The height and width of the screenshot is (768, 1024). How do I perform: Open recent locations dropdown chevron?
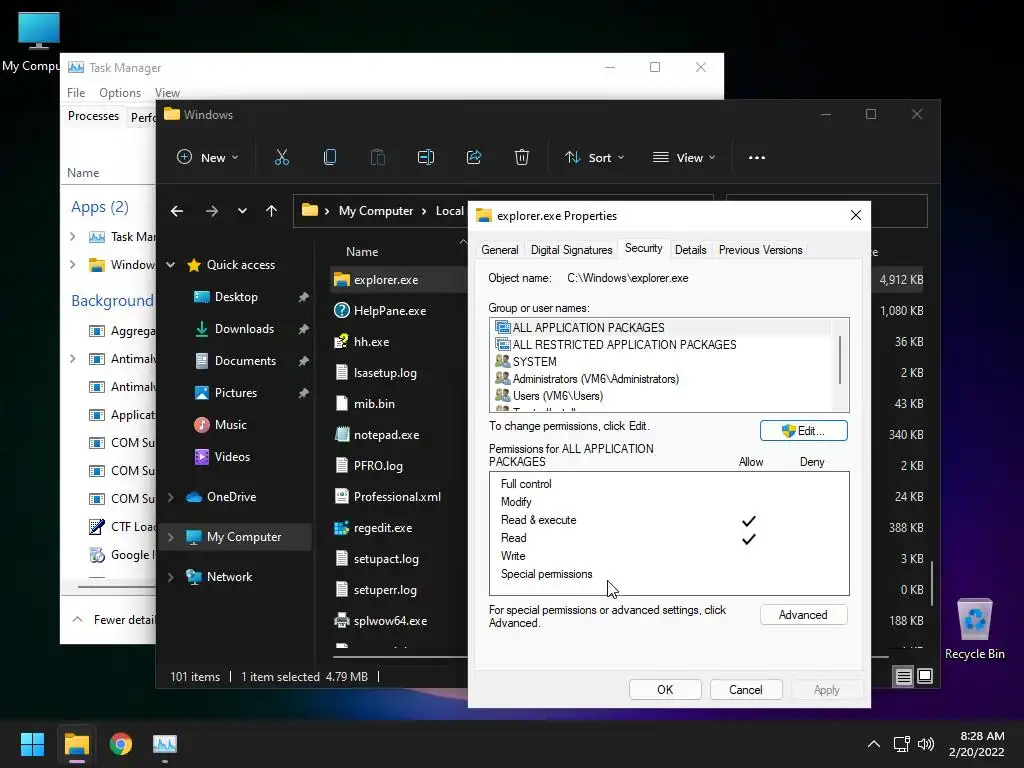(242, 211)
